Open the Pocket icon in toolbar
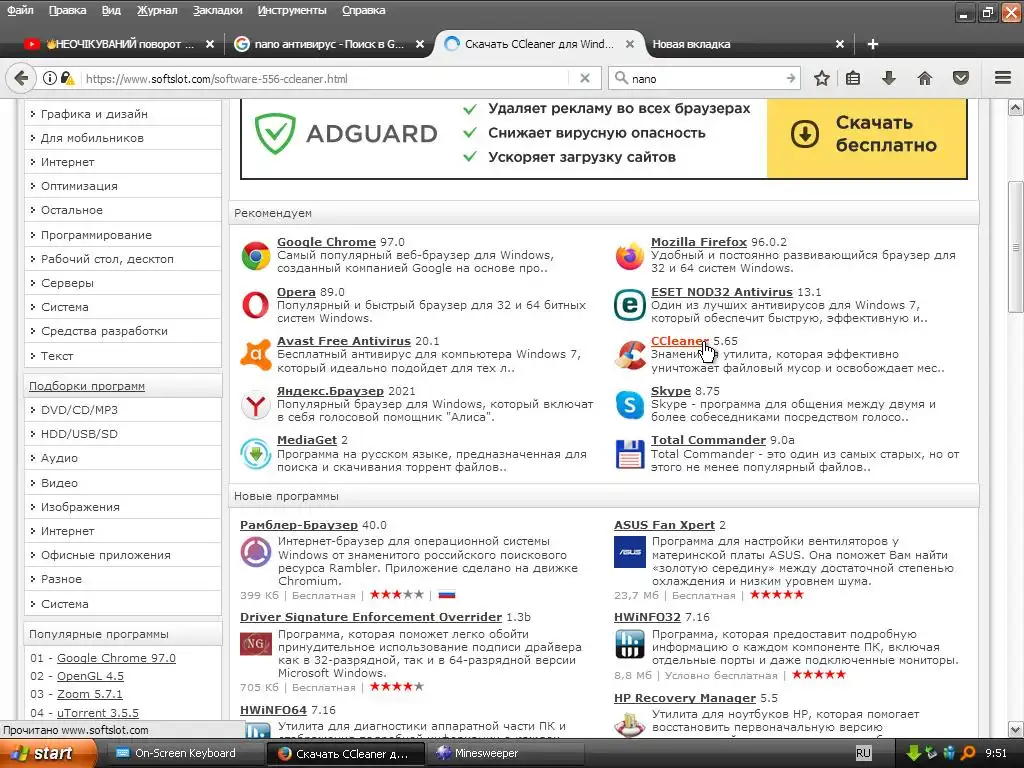Image resolution: width=1024 pixels, height=768 pixels. coord(960,78)
